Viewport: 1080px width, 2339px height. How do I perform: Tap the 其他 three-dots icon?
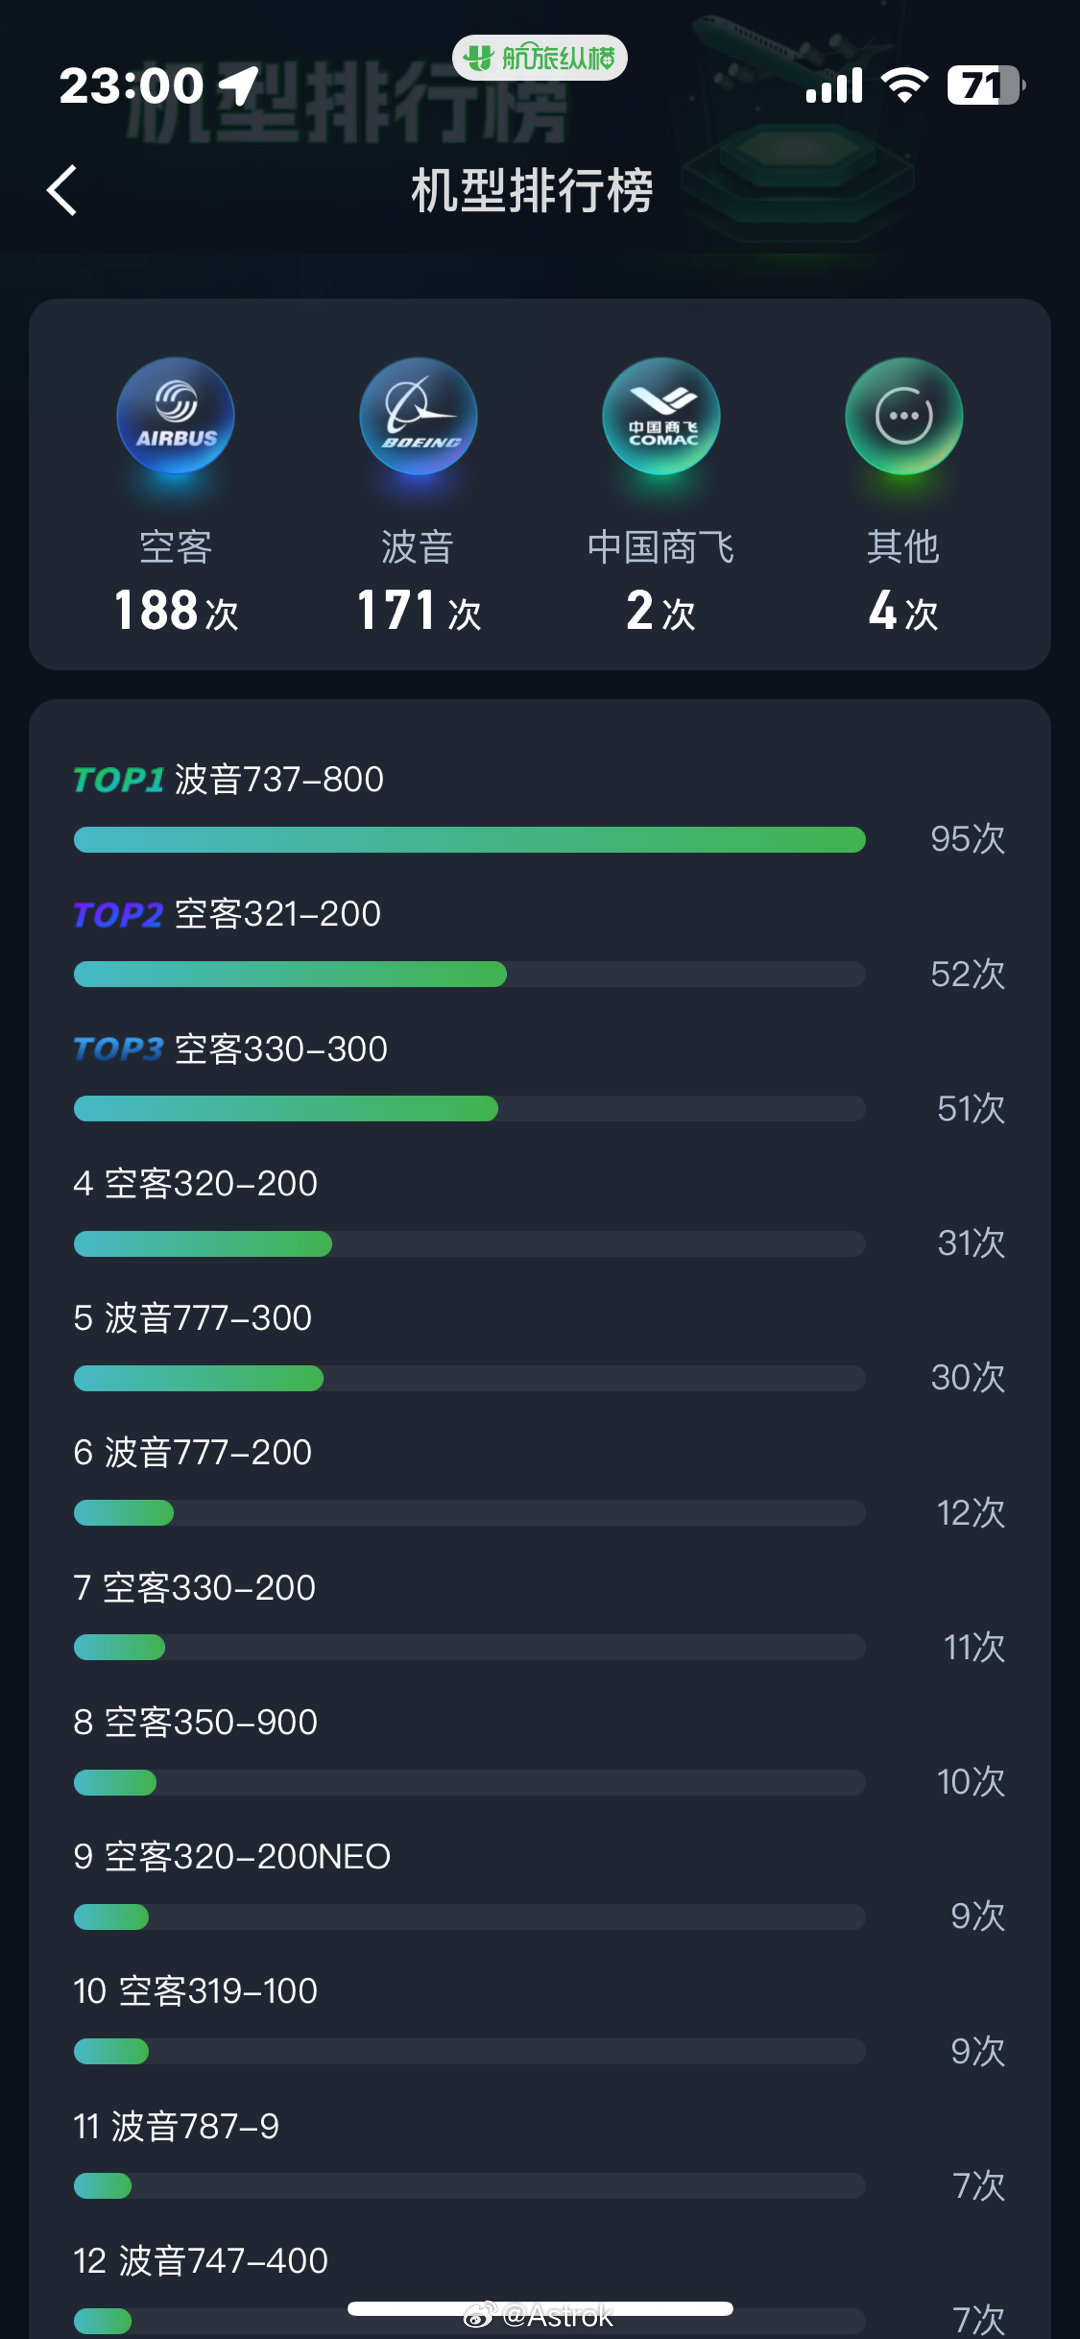coord(904,416)
